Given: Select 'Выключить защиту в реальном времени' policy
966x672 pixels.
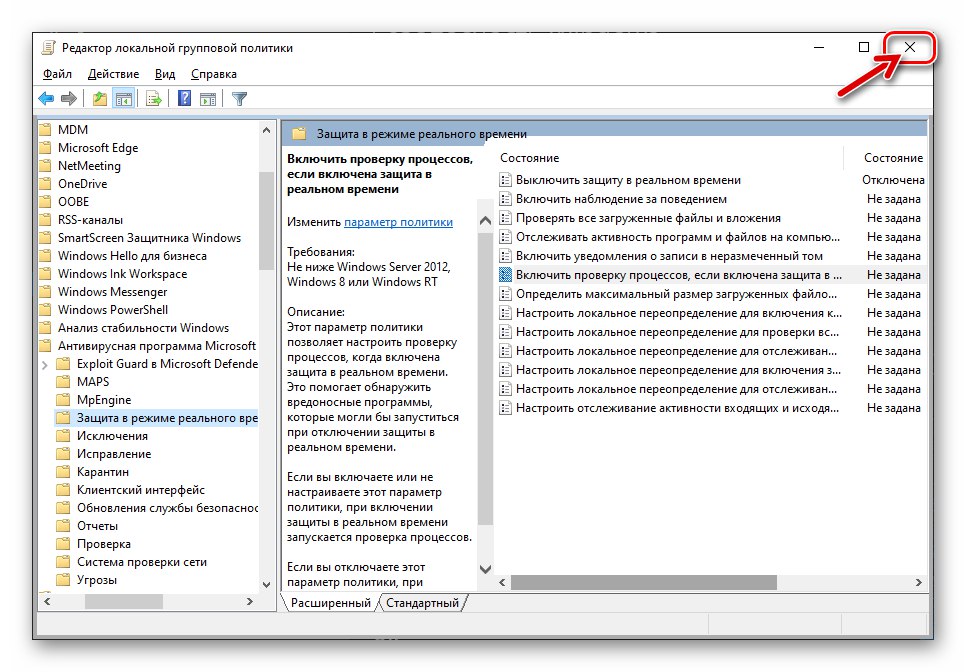Looking at the screenshot, I should coord(628,180).
